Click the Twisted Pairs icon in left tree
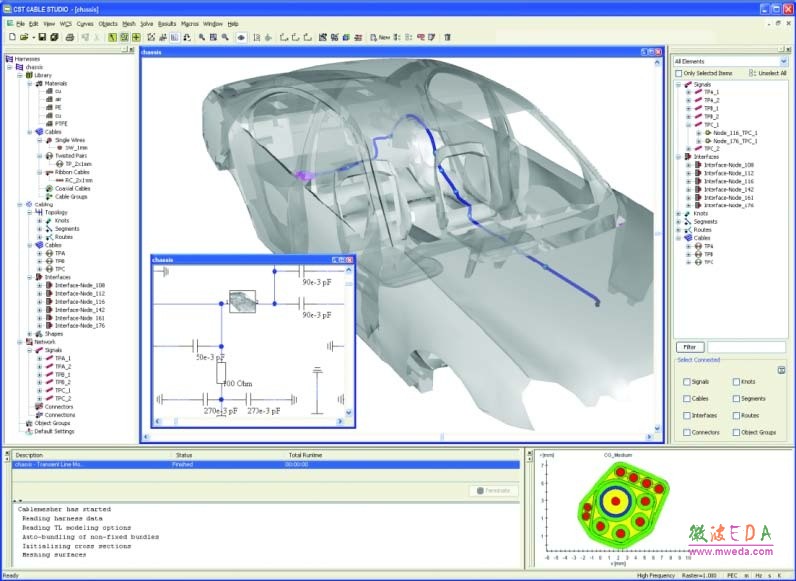Image resolution: width=796 pixels, height=581 pixels. point(49,156)
